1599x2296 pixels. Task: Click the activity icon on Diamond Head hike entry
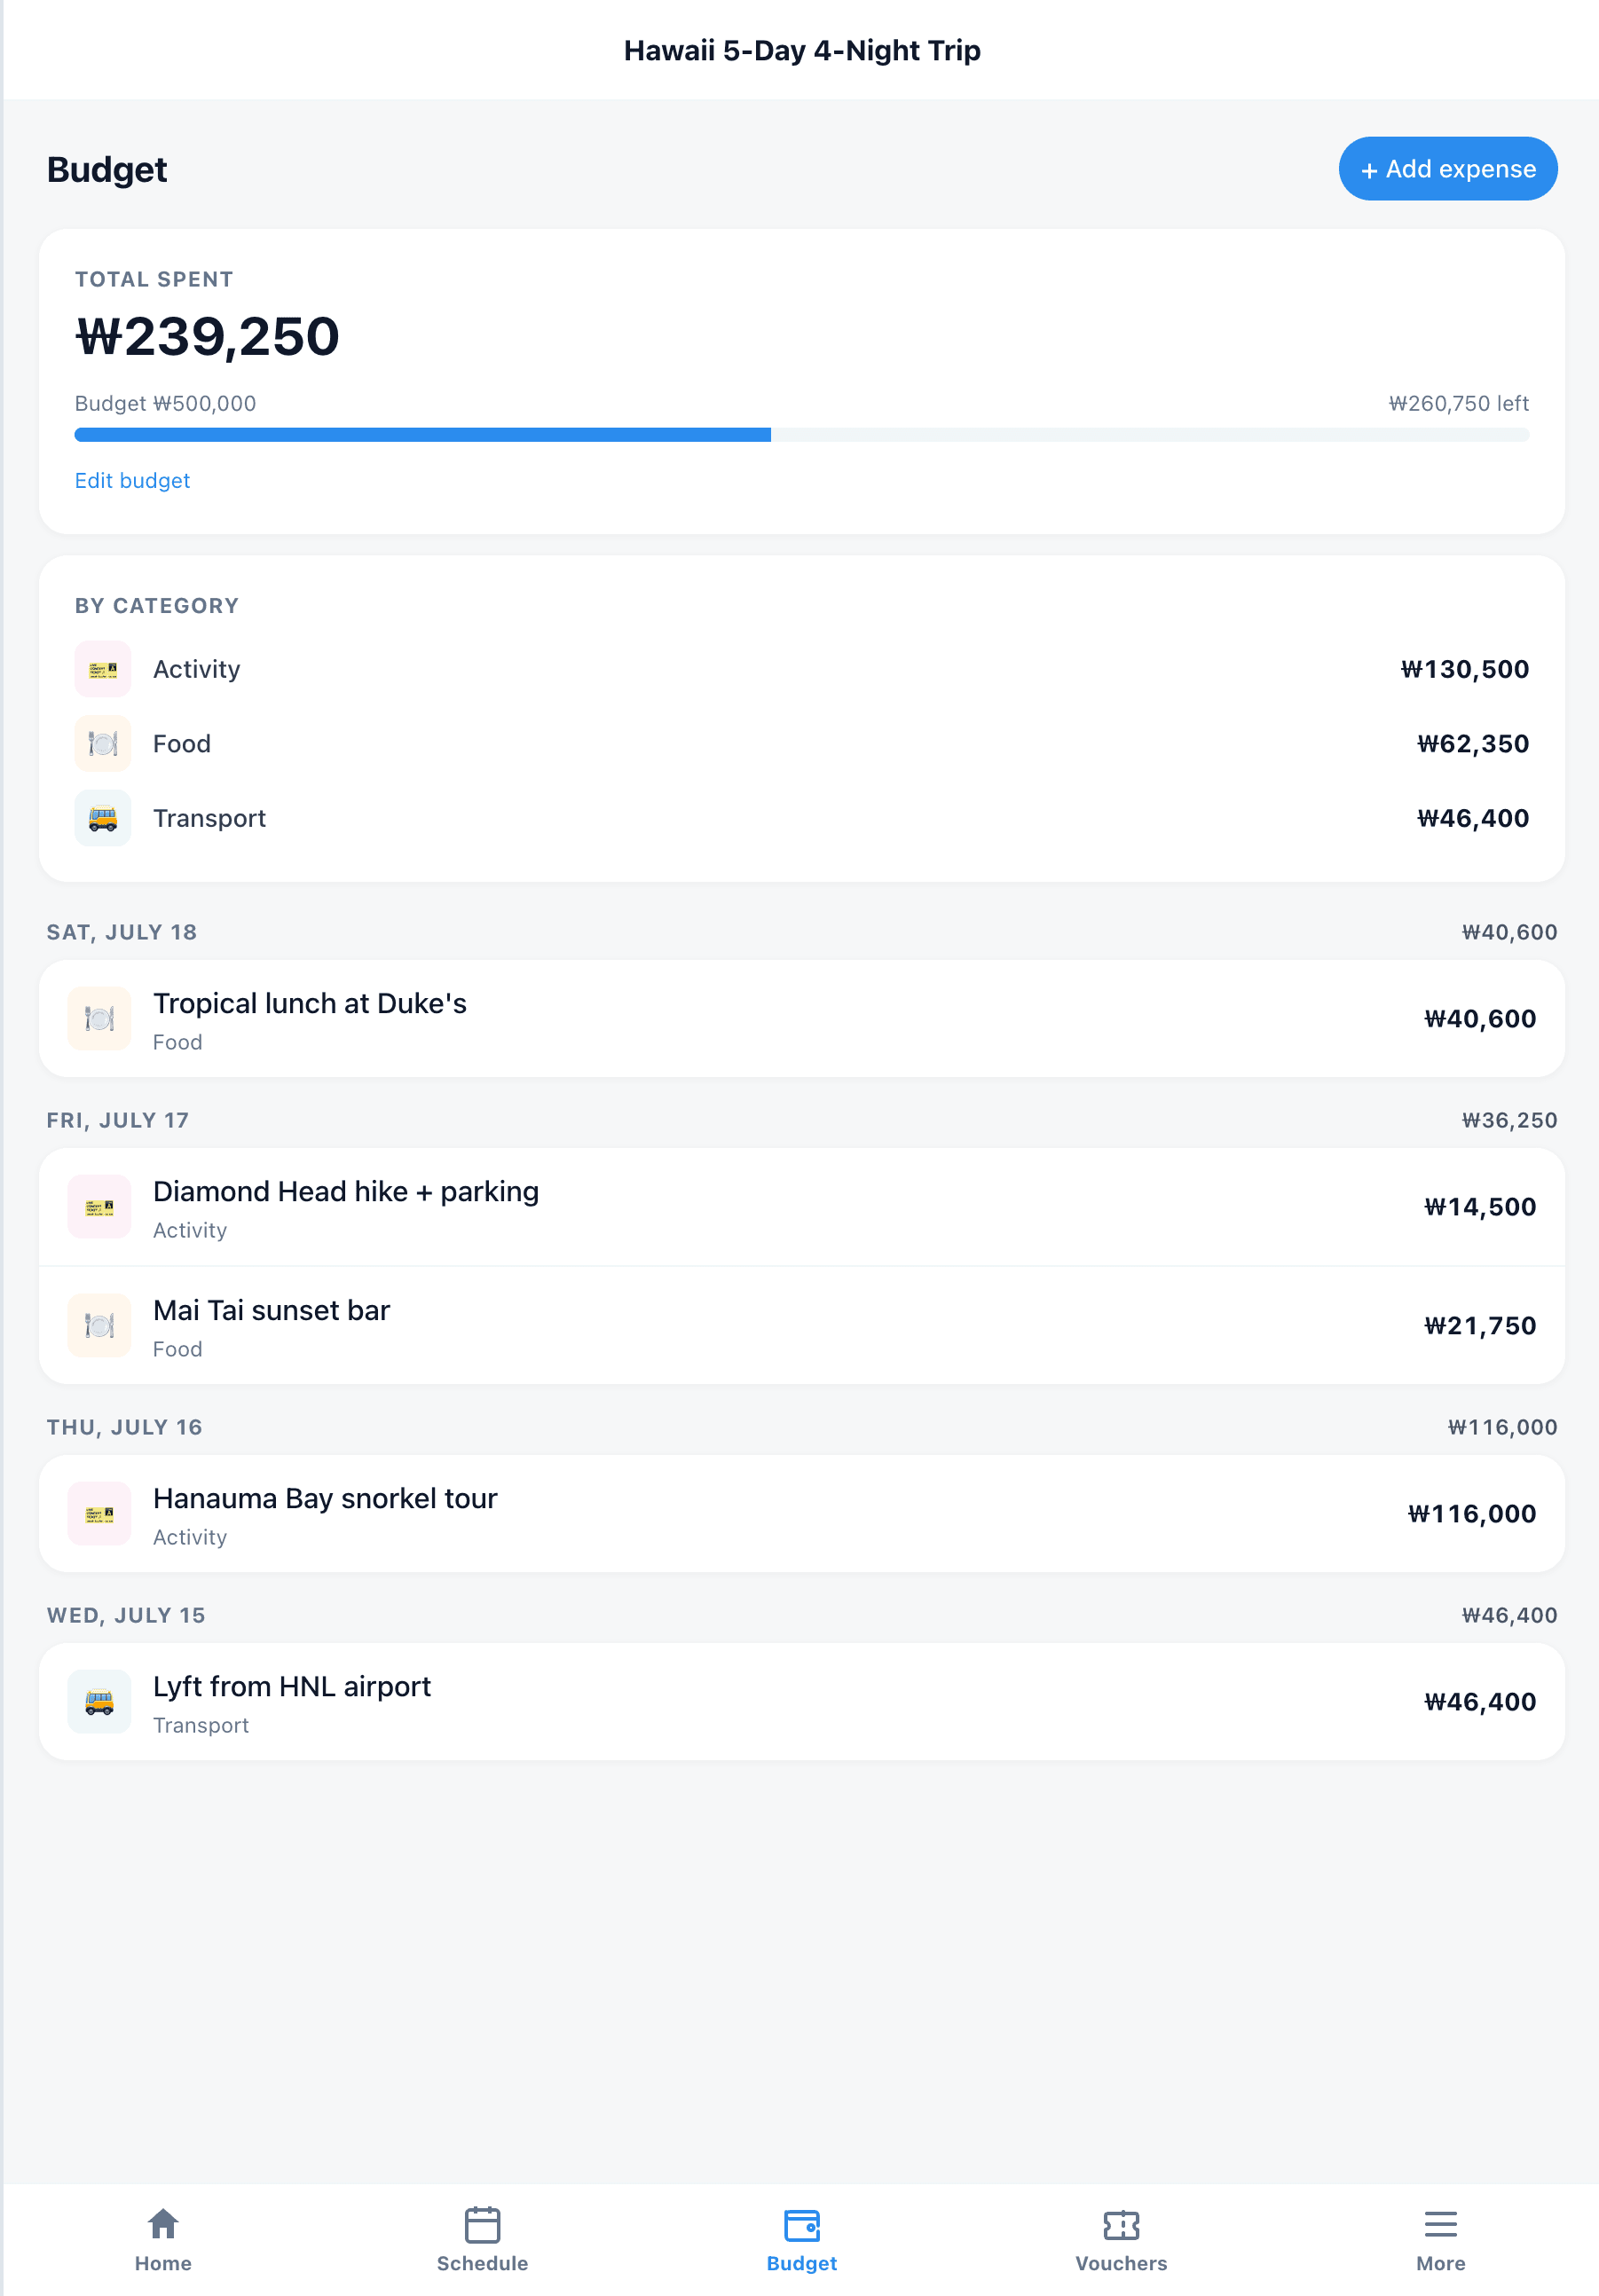pos(98,1206)
